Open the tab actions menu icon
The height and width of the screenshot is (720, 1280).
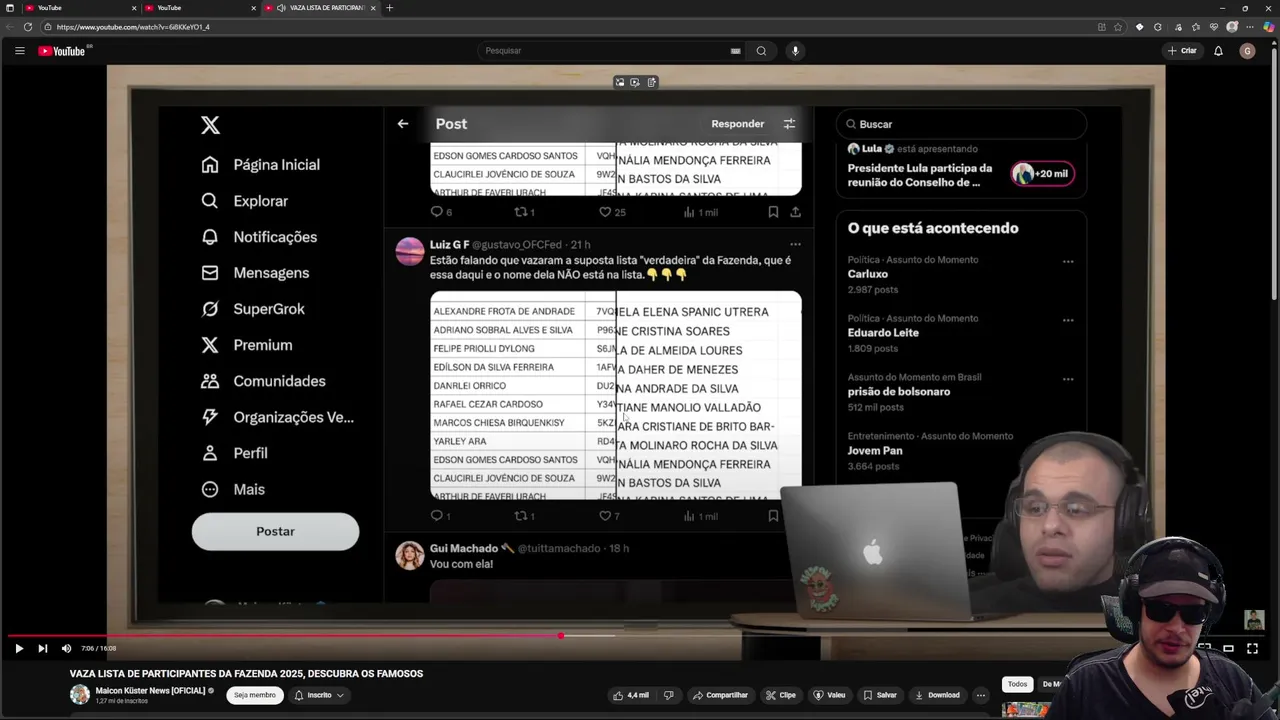9,8
